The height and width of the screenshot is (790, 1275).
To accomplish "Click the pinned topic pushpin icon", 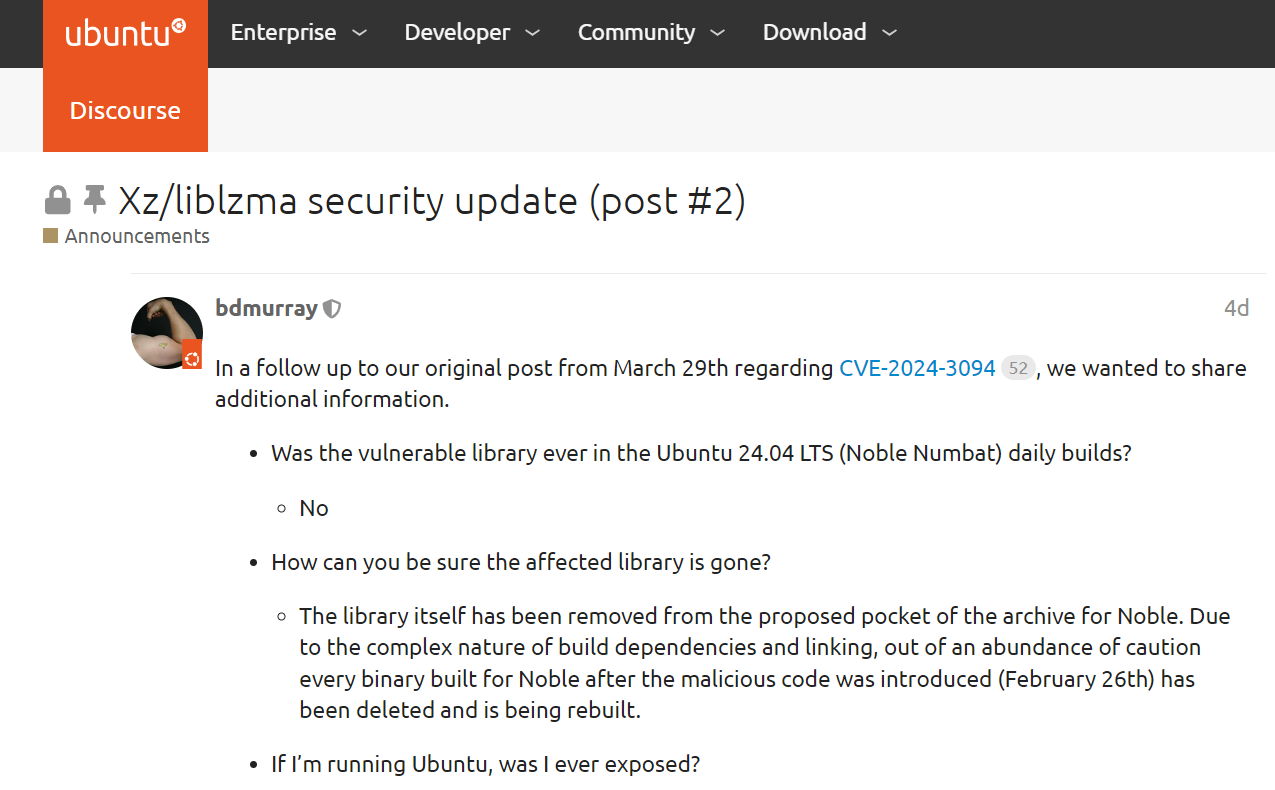I will [95, 201].
